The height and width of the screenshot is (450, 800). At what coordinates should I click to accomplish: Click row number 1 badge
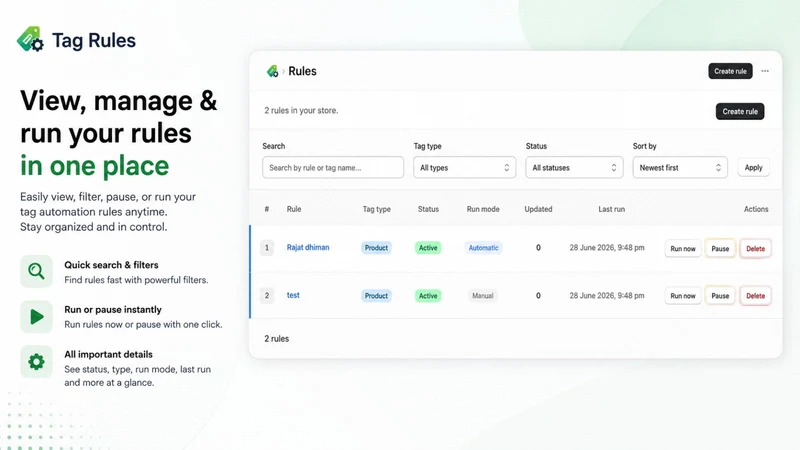[x=267, y=248]
